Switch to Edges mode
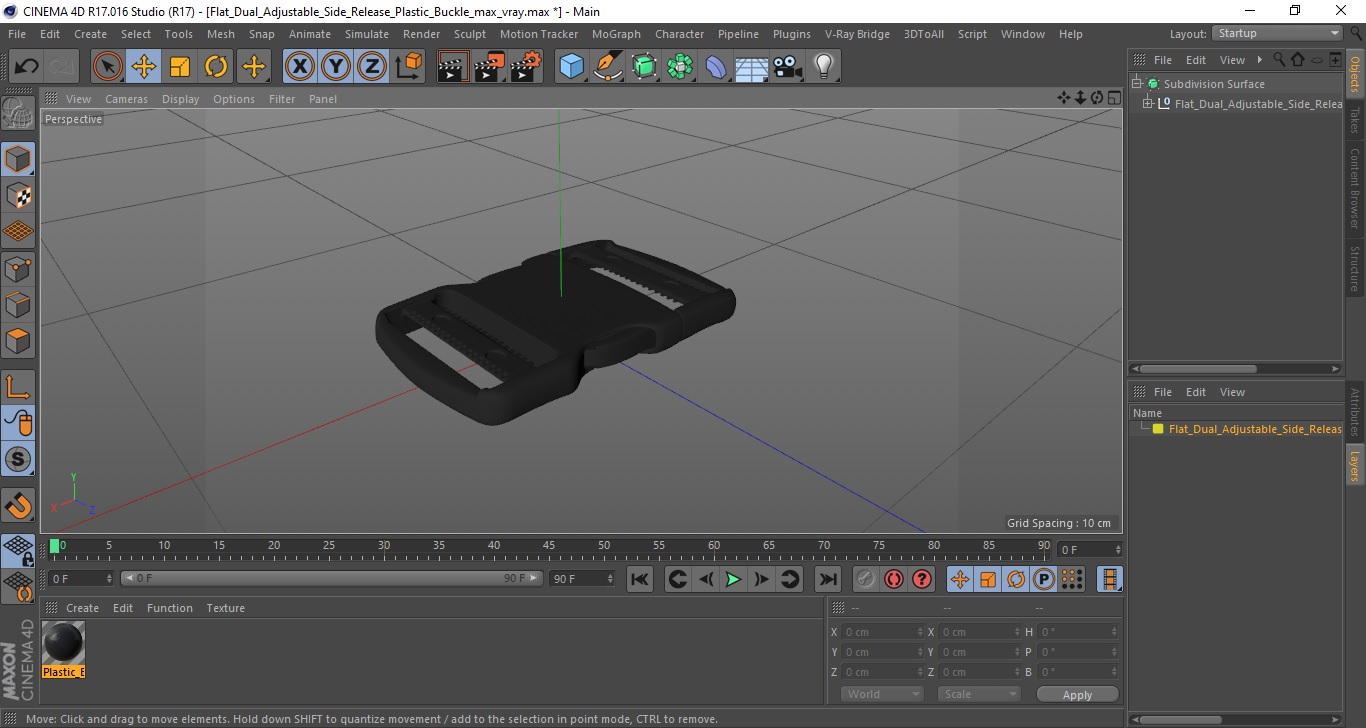Screen dimensions: 1366x728 18,304
